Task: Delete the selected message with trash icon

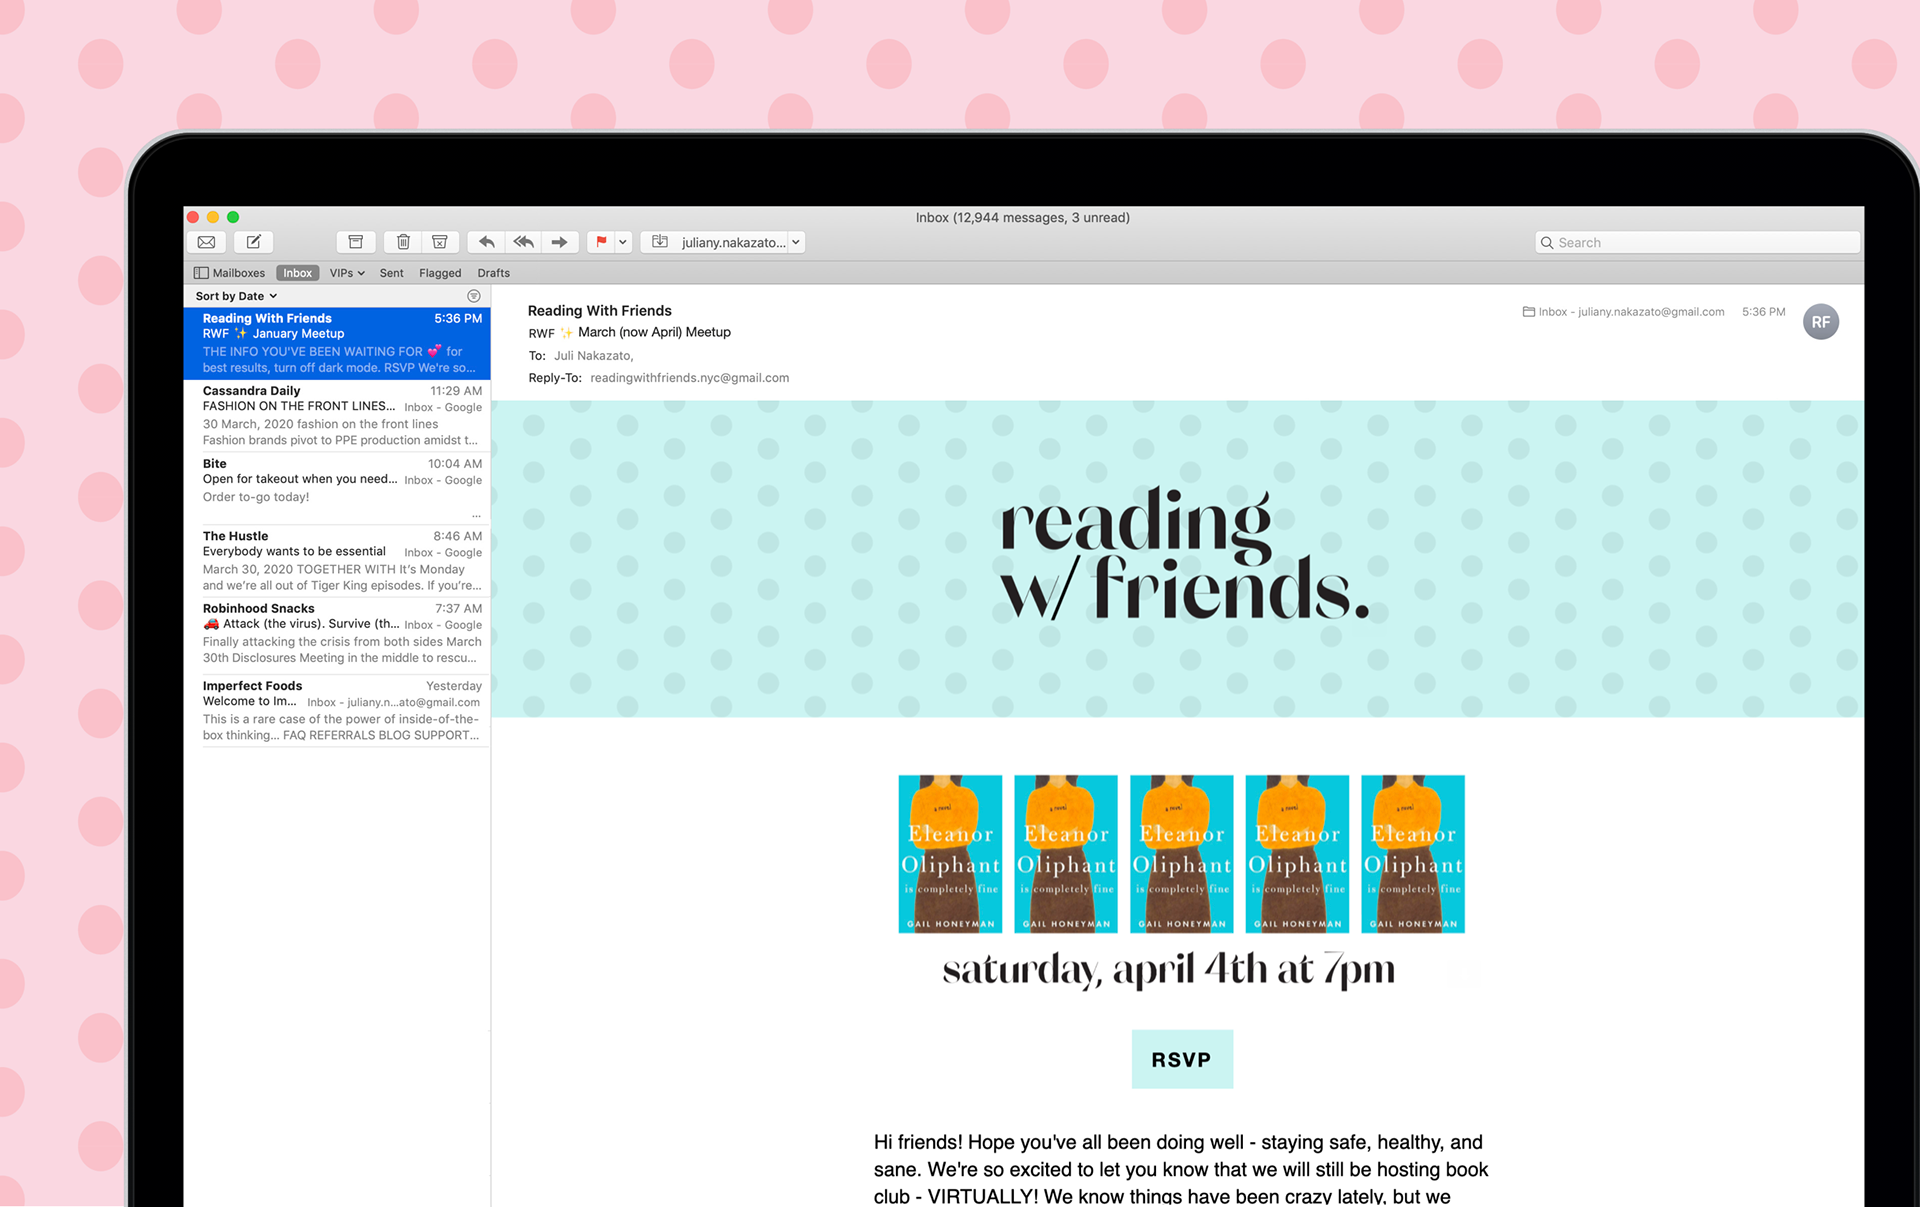Action: 403,242
